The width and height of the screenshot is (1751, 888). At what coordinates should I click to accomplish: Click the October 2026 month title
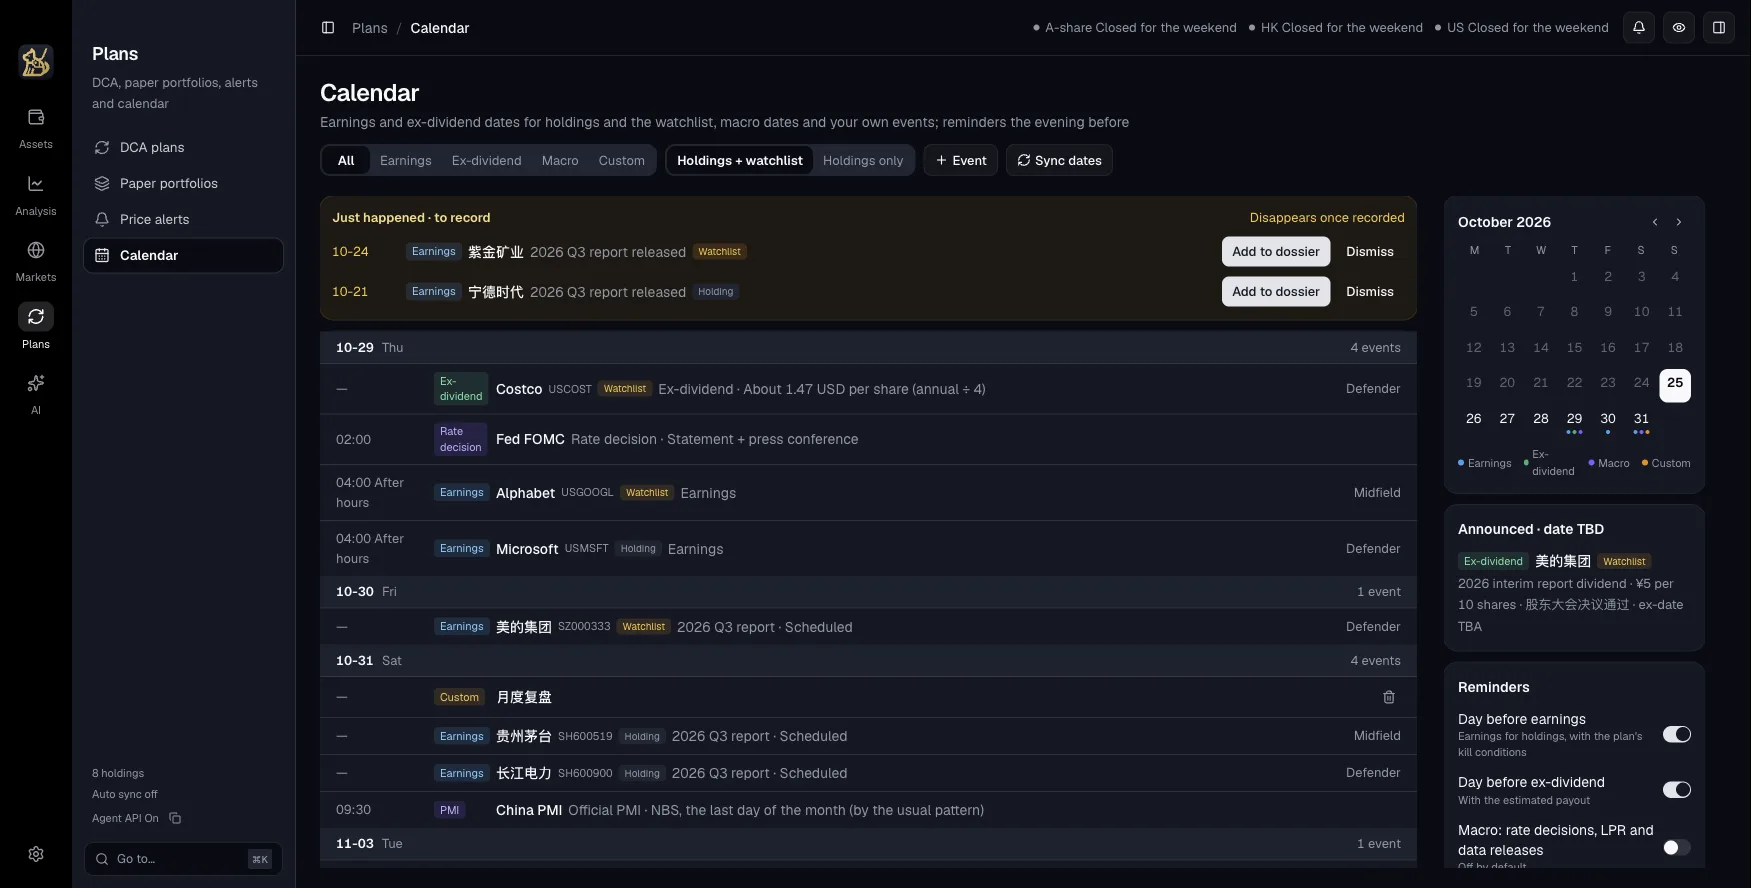click(x=1504, y=222)
